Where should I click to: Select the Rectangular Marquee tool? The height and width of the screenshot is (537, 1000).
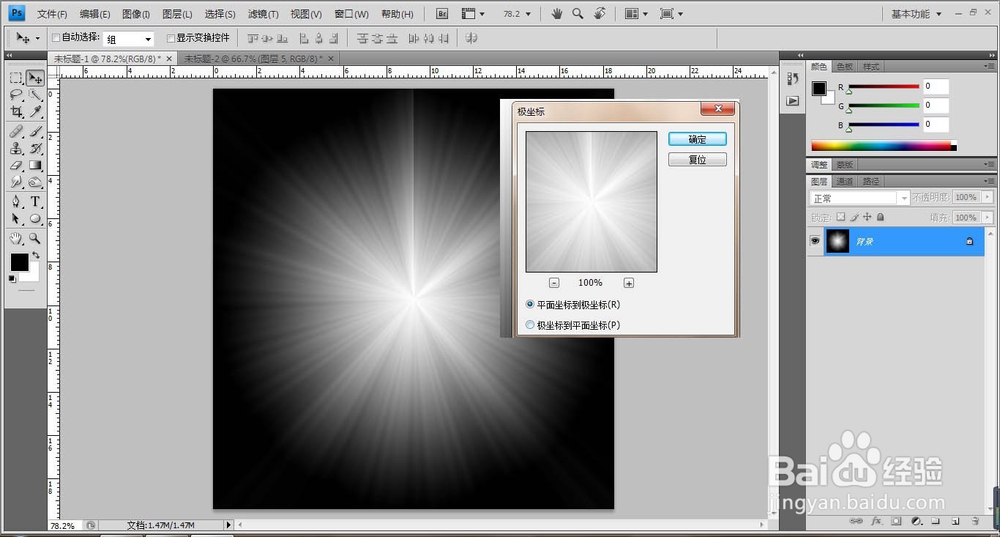[x=16, y=78]
